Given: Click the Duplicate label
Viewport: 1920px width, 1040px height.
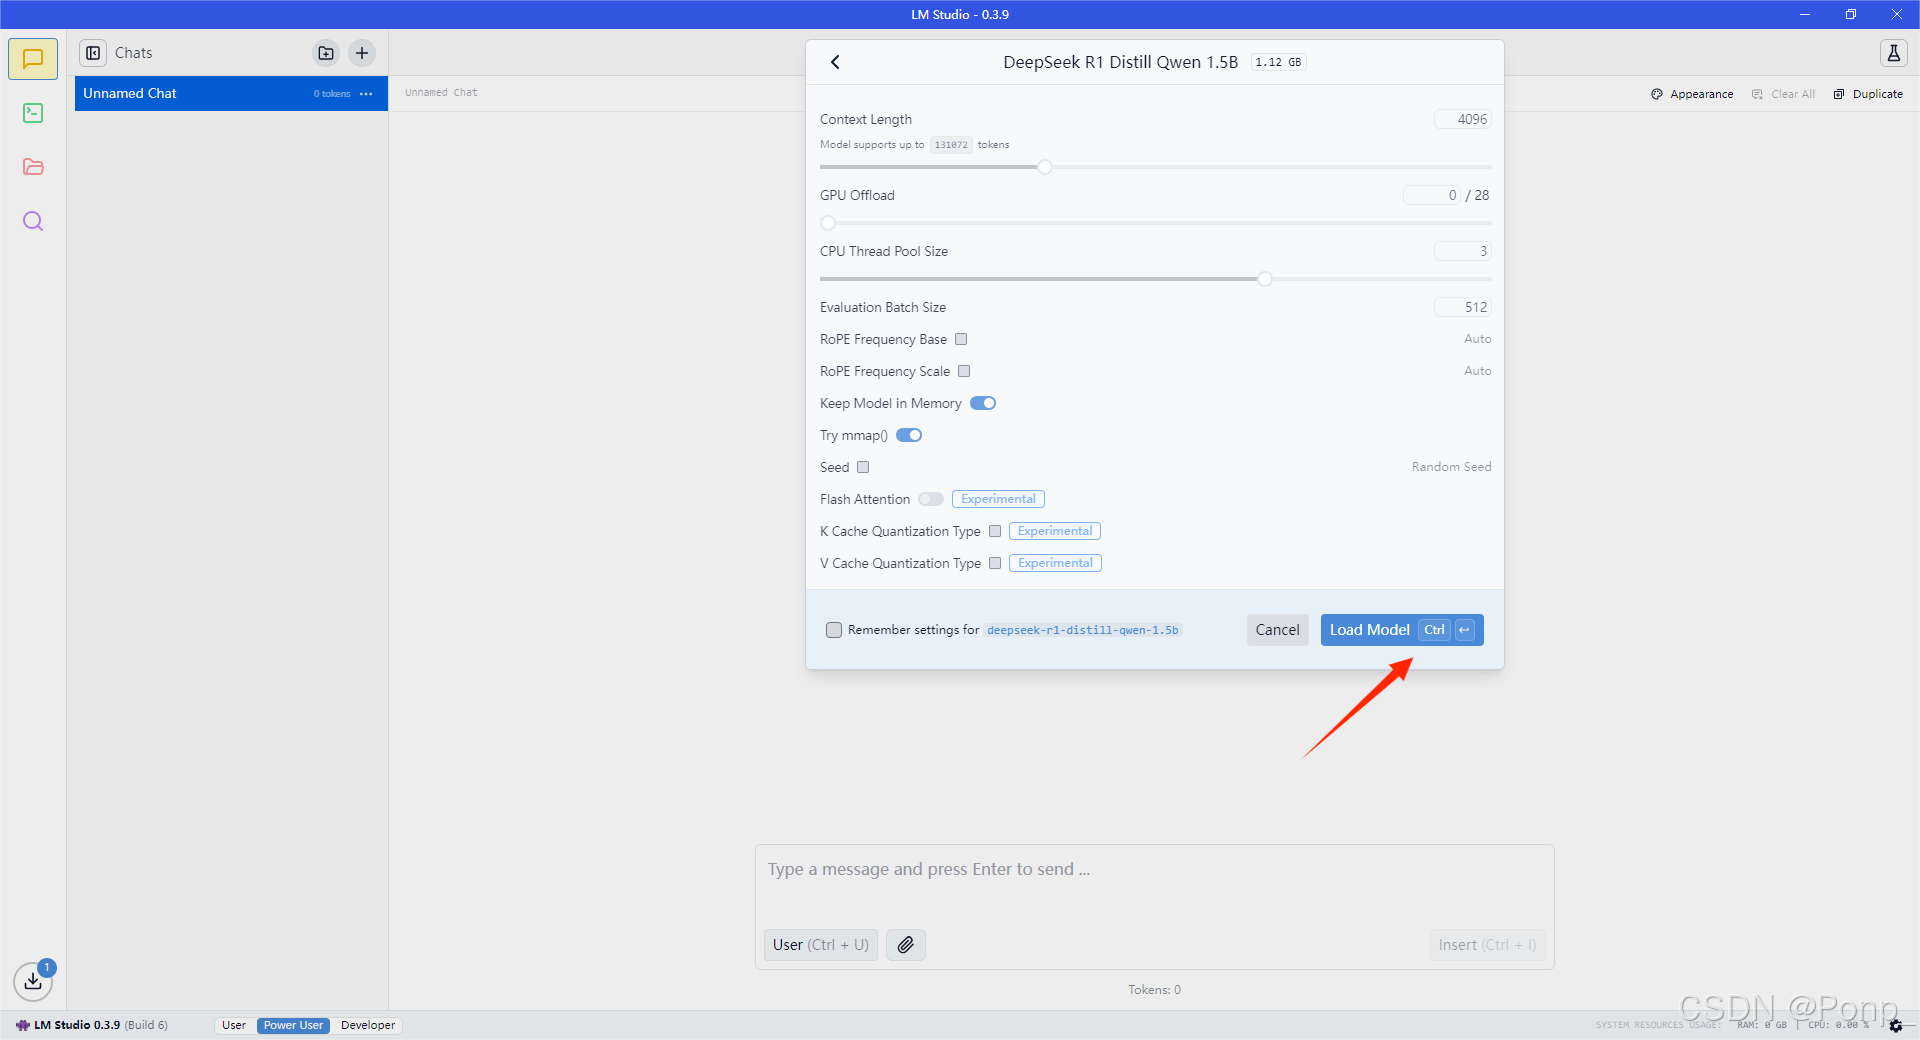Looking at the screenshot, I should click(x=1877, y=94).
